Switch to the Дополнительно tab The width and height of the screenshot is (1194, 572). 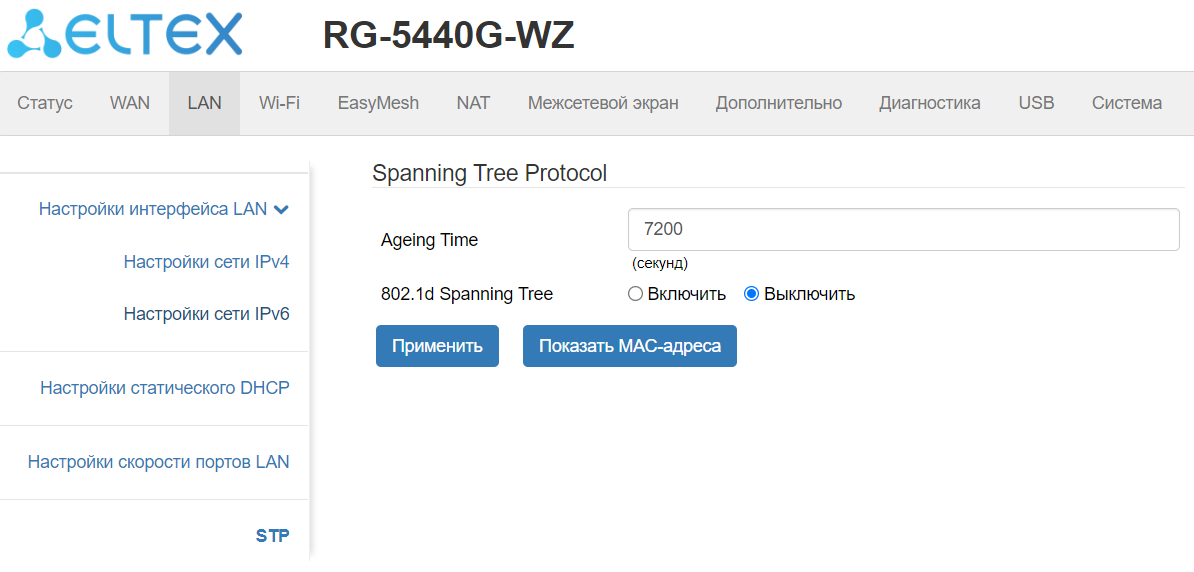pos(778,103)
